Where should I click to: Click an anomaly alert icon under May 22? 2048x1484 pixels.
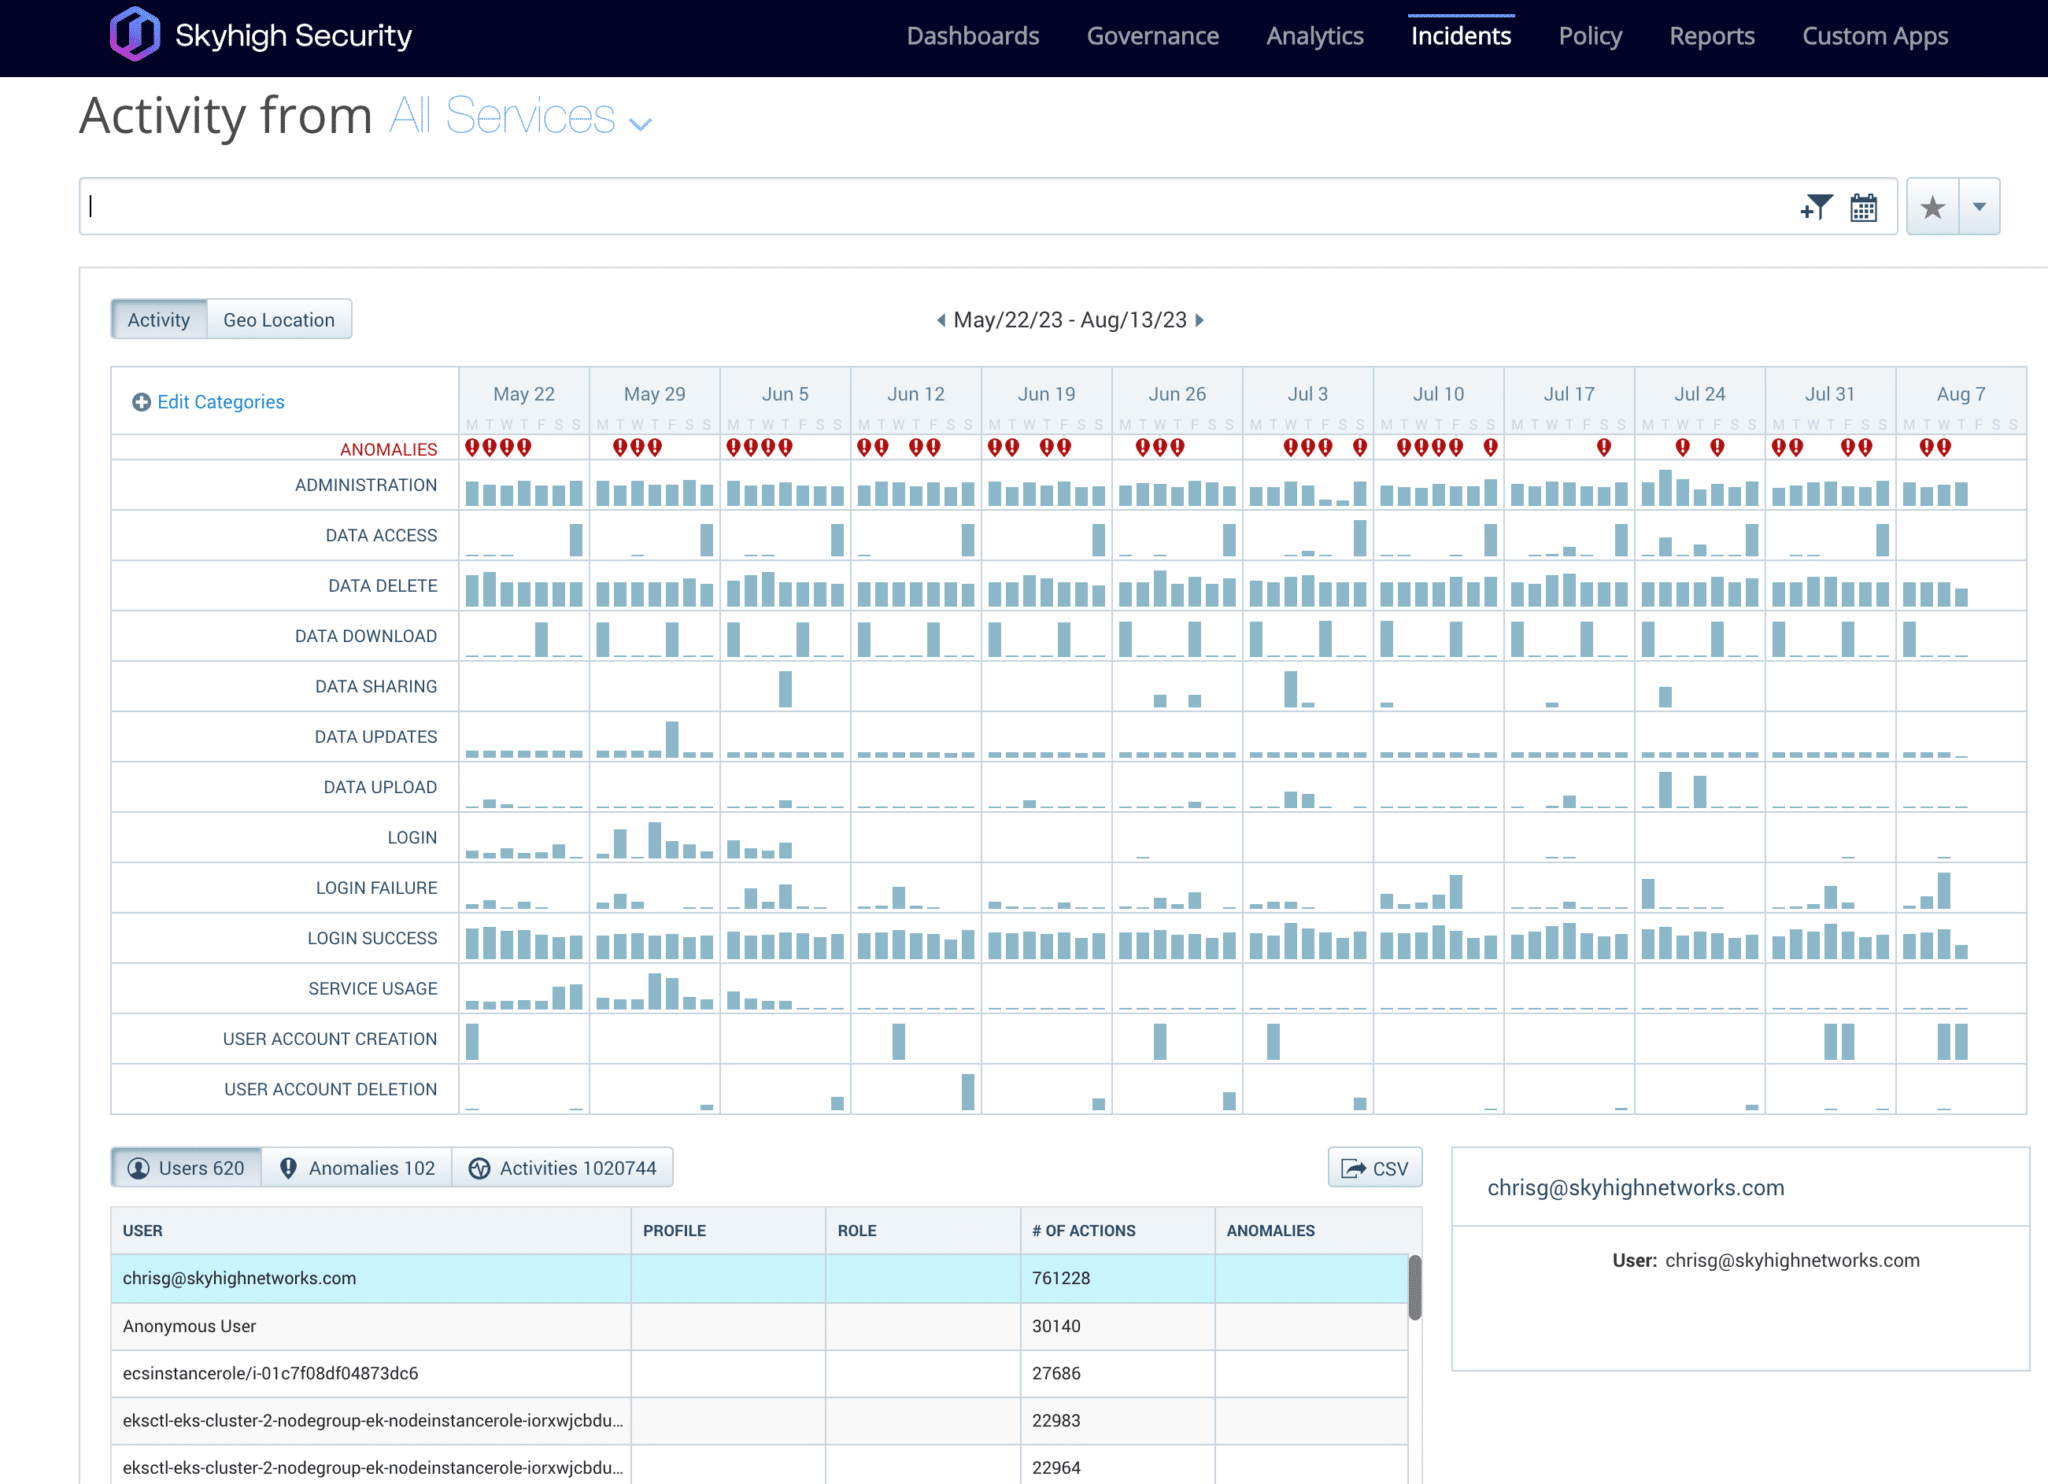point(472,447)
